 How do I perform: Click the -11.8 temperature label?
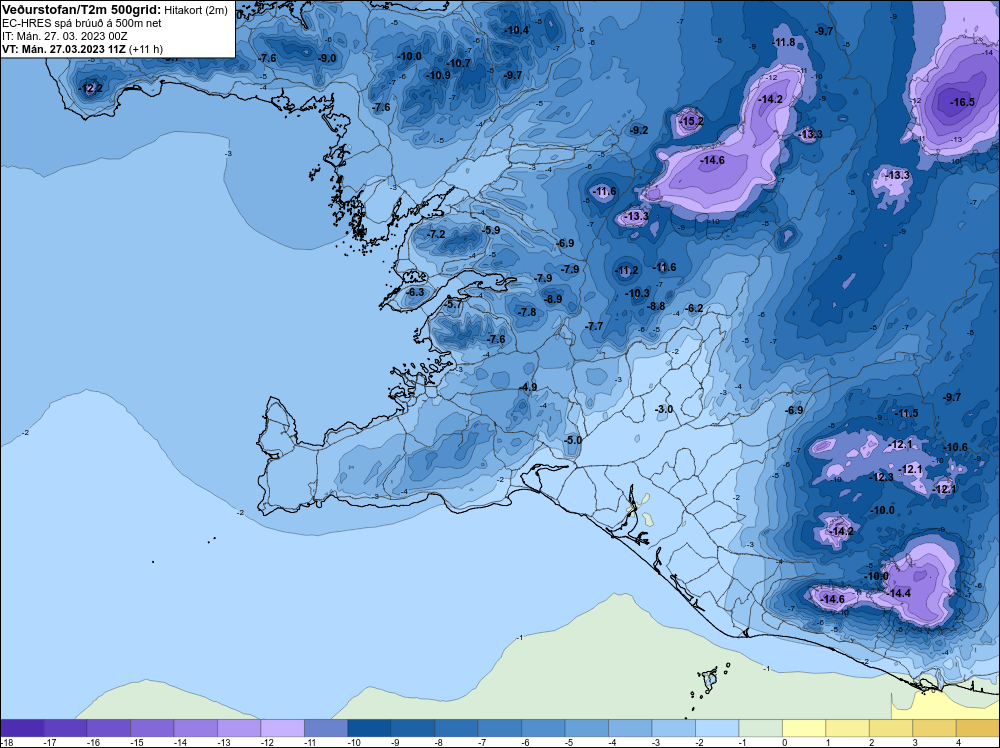click(x=784, y=42)
